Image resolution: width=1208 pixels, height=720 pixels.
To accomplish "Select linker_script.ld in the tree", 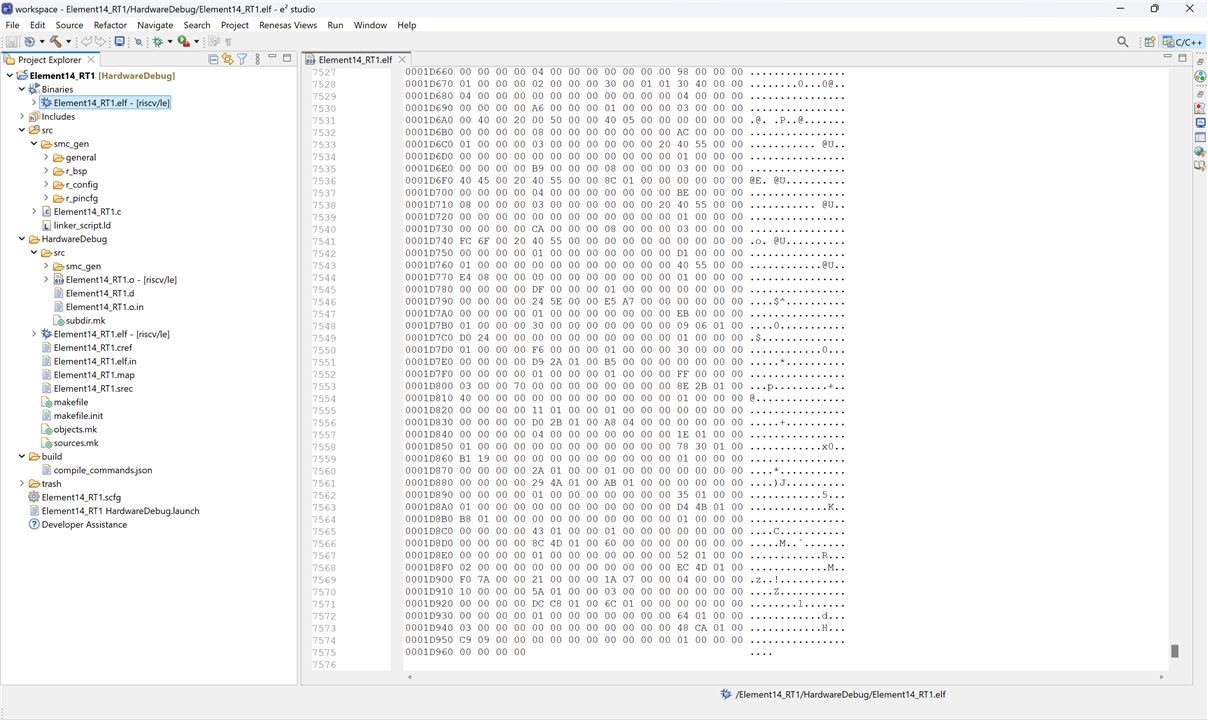I will [x=81, y=226].
